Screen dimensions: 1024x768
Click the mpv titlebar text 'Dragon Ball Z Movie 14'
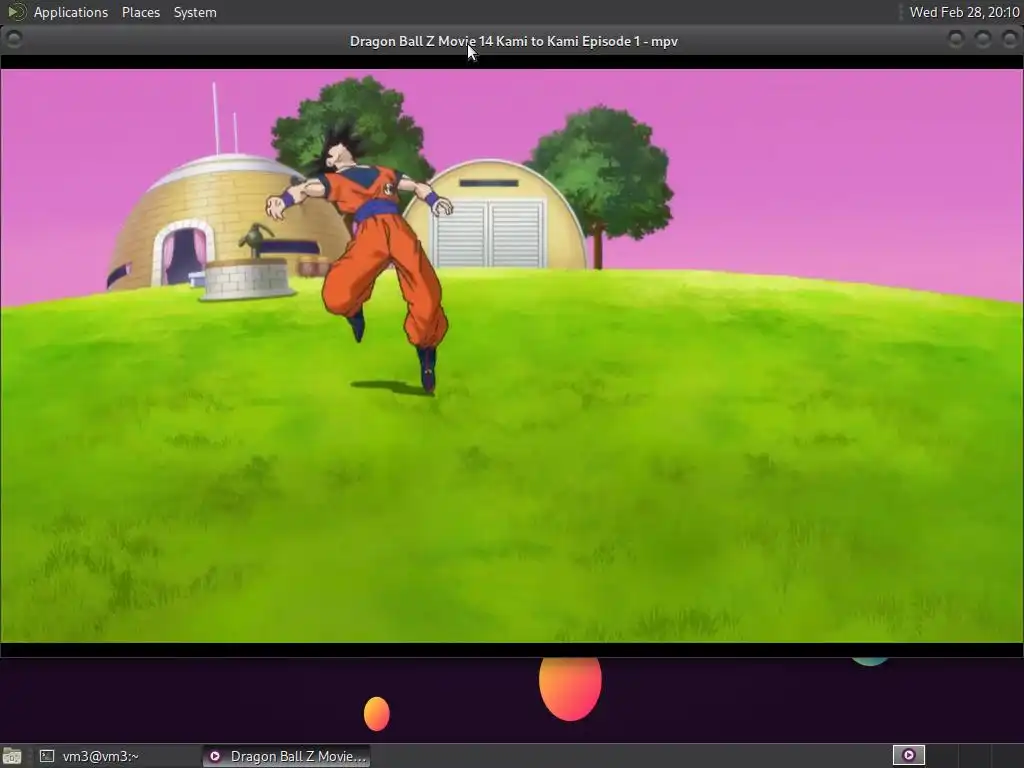click(421, 41)
